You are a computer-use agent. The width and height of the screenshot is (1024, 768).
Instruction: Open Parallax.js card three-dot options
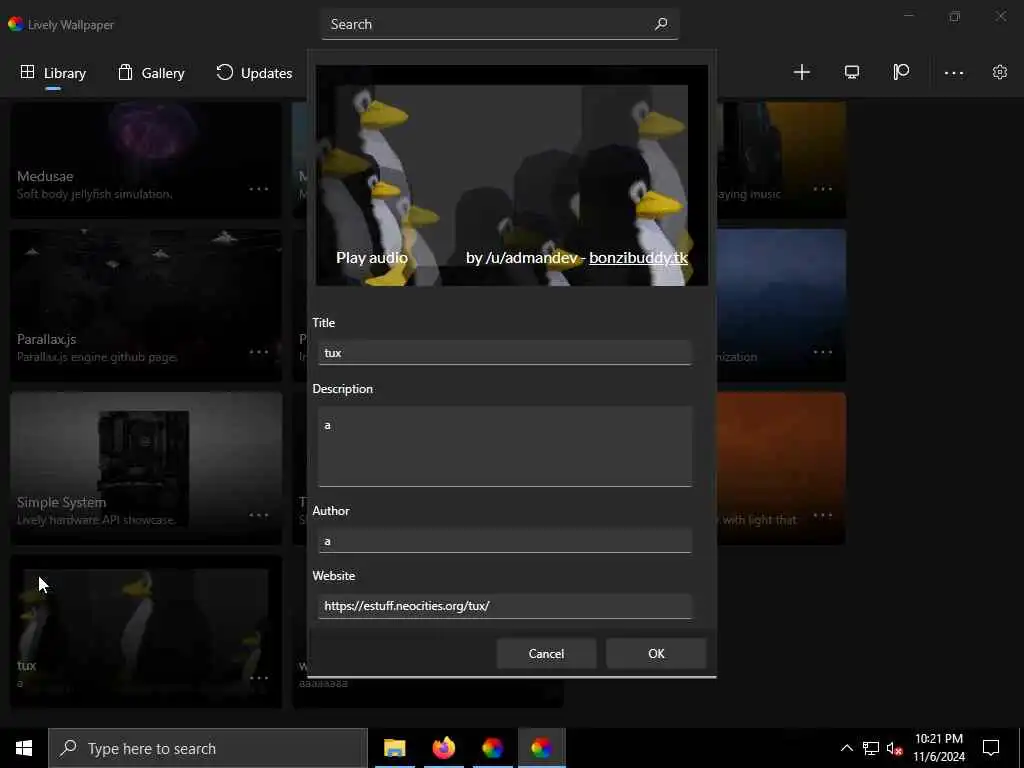click(259, 352)
